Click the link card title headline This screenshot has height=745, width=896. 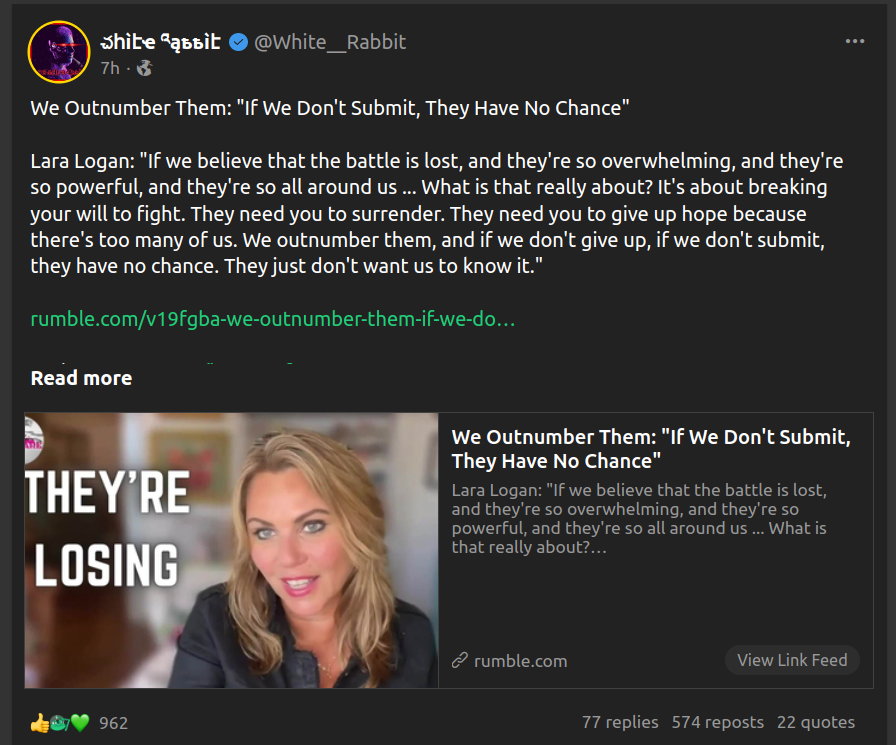coord(650,449)
